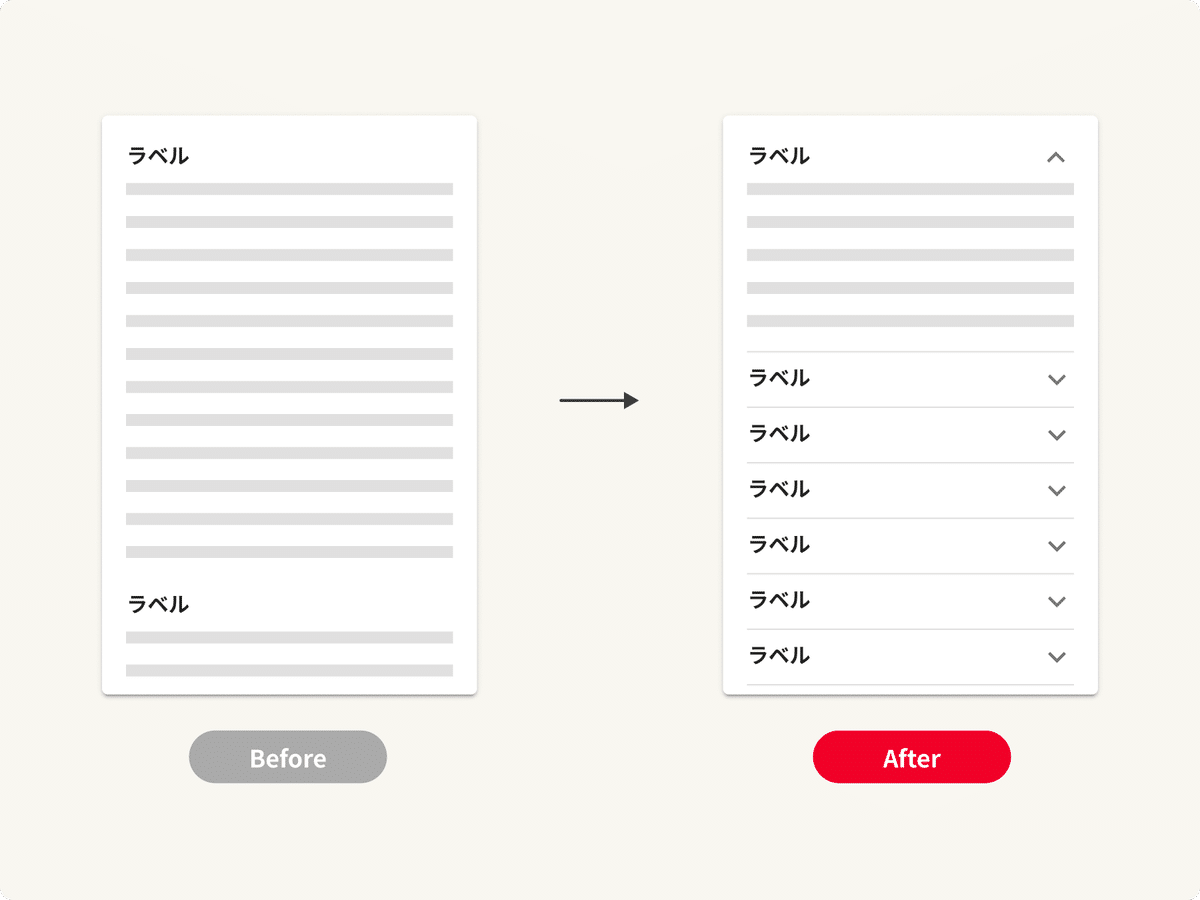
Task: Expand the fifth accordion row via its chevron
Action: click(1056, 546)
